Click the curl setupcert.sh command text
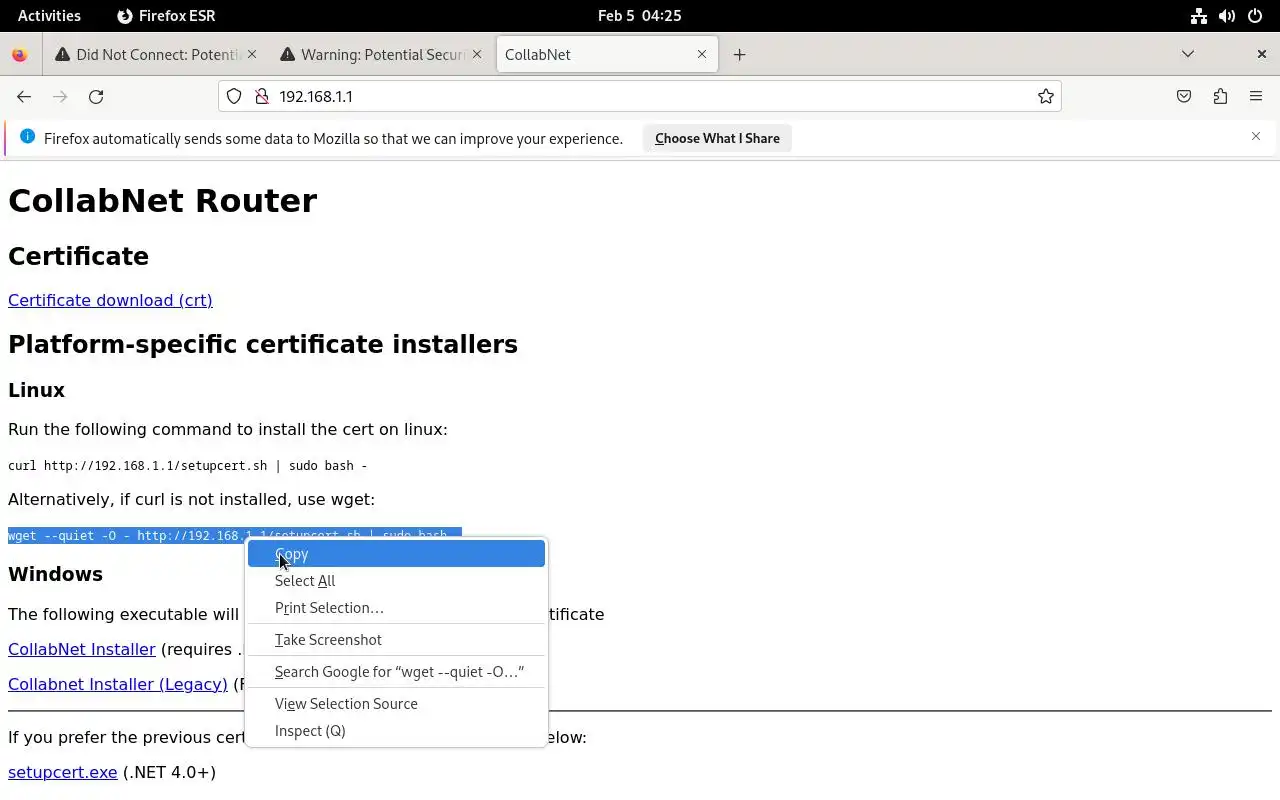This screenshot has height=800, width=1280. coord(188,465)
